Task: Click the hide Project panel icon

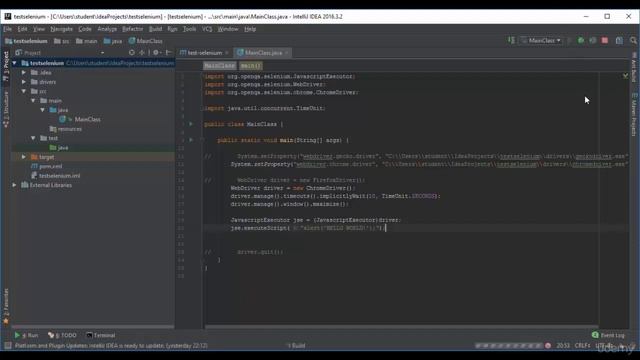Action: pos(168,53)
